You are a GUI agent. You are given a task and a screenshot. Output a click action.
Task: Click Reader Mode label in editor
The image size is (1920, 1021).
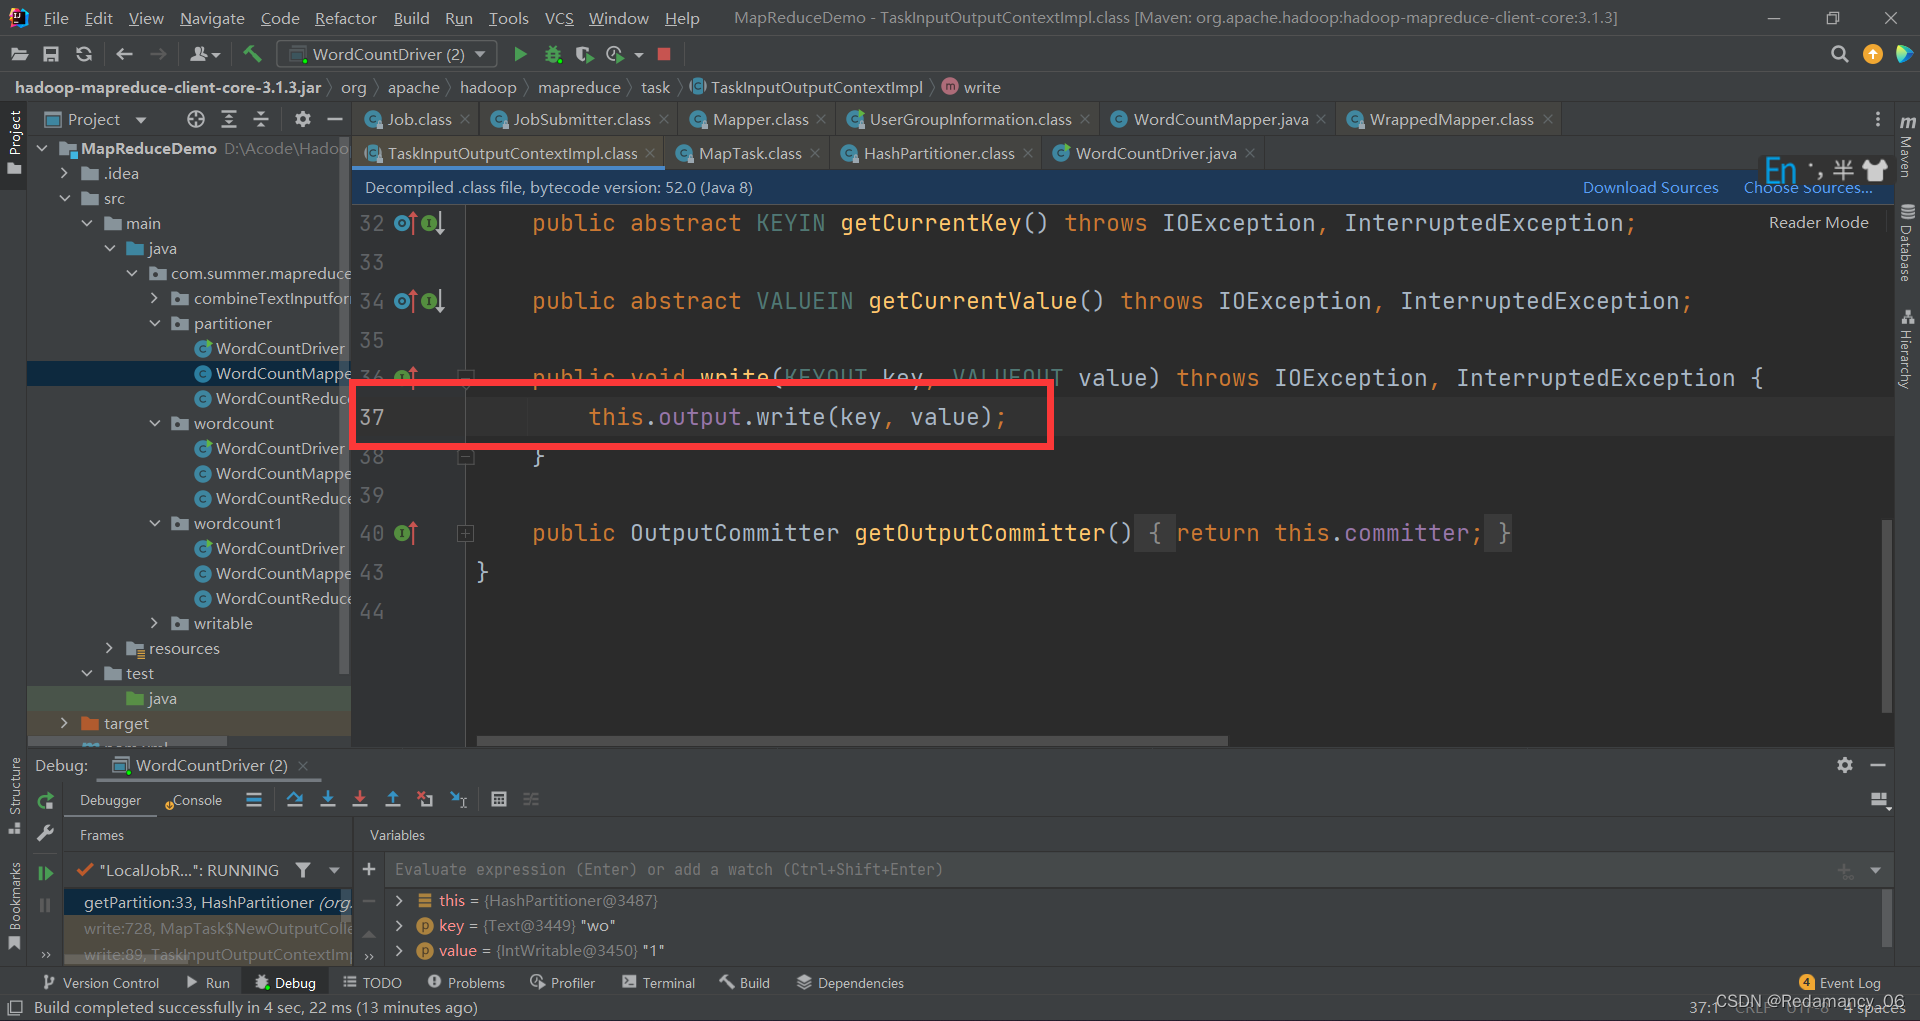tap(1818, 222)
